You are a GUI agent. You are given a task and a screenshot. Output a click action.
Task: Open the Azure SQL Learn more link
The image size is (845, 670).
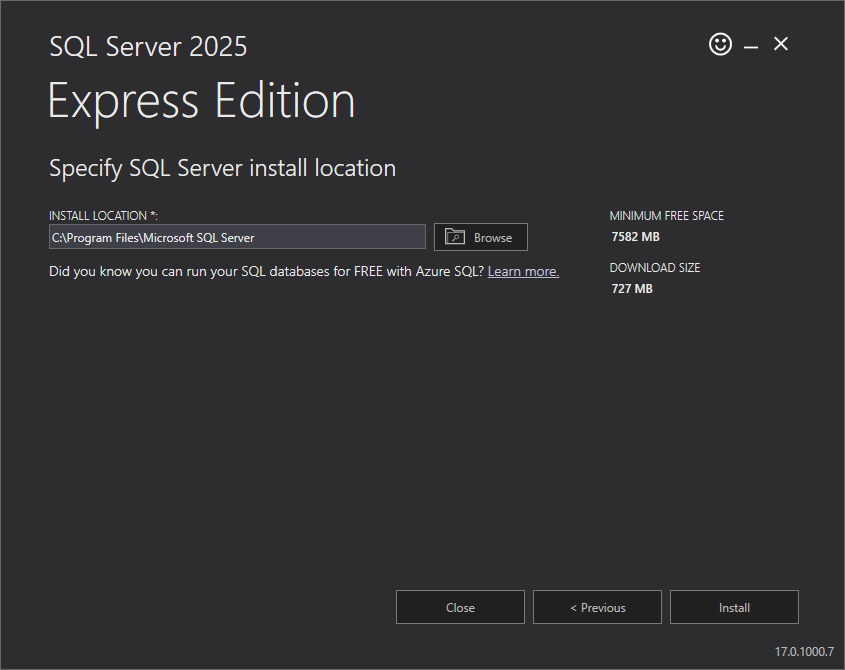point(523,271)
